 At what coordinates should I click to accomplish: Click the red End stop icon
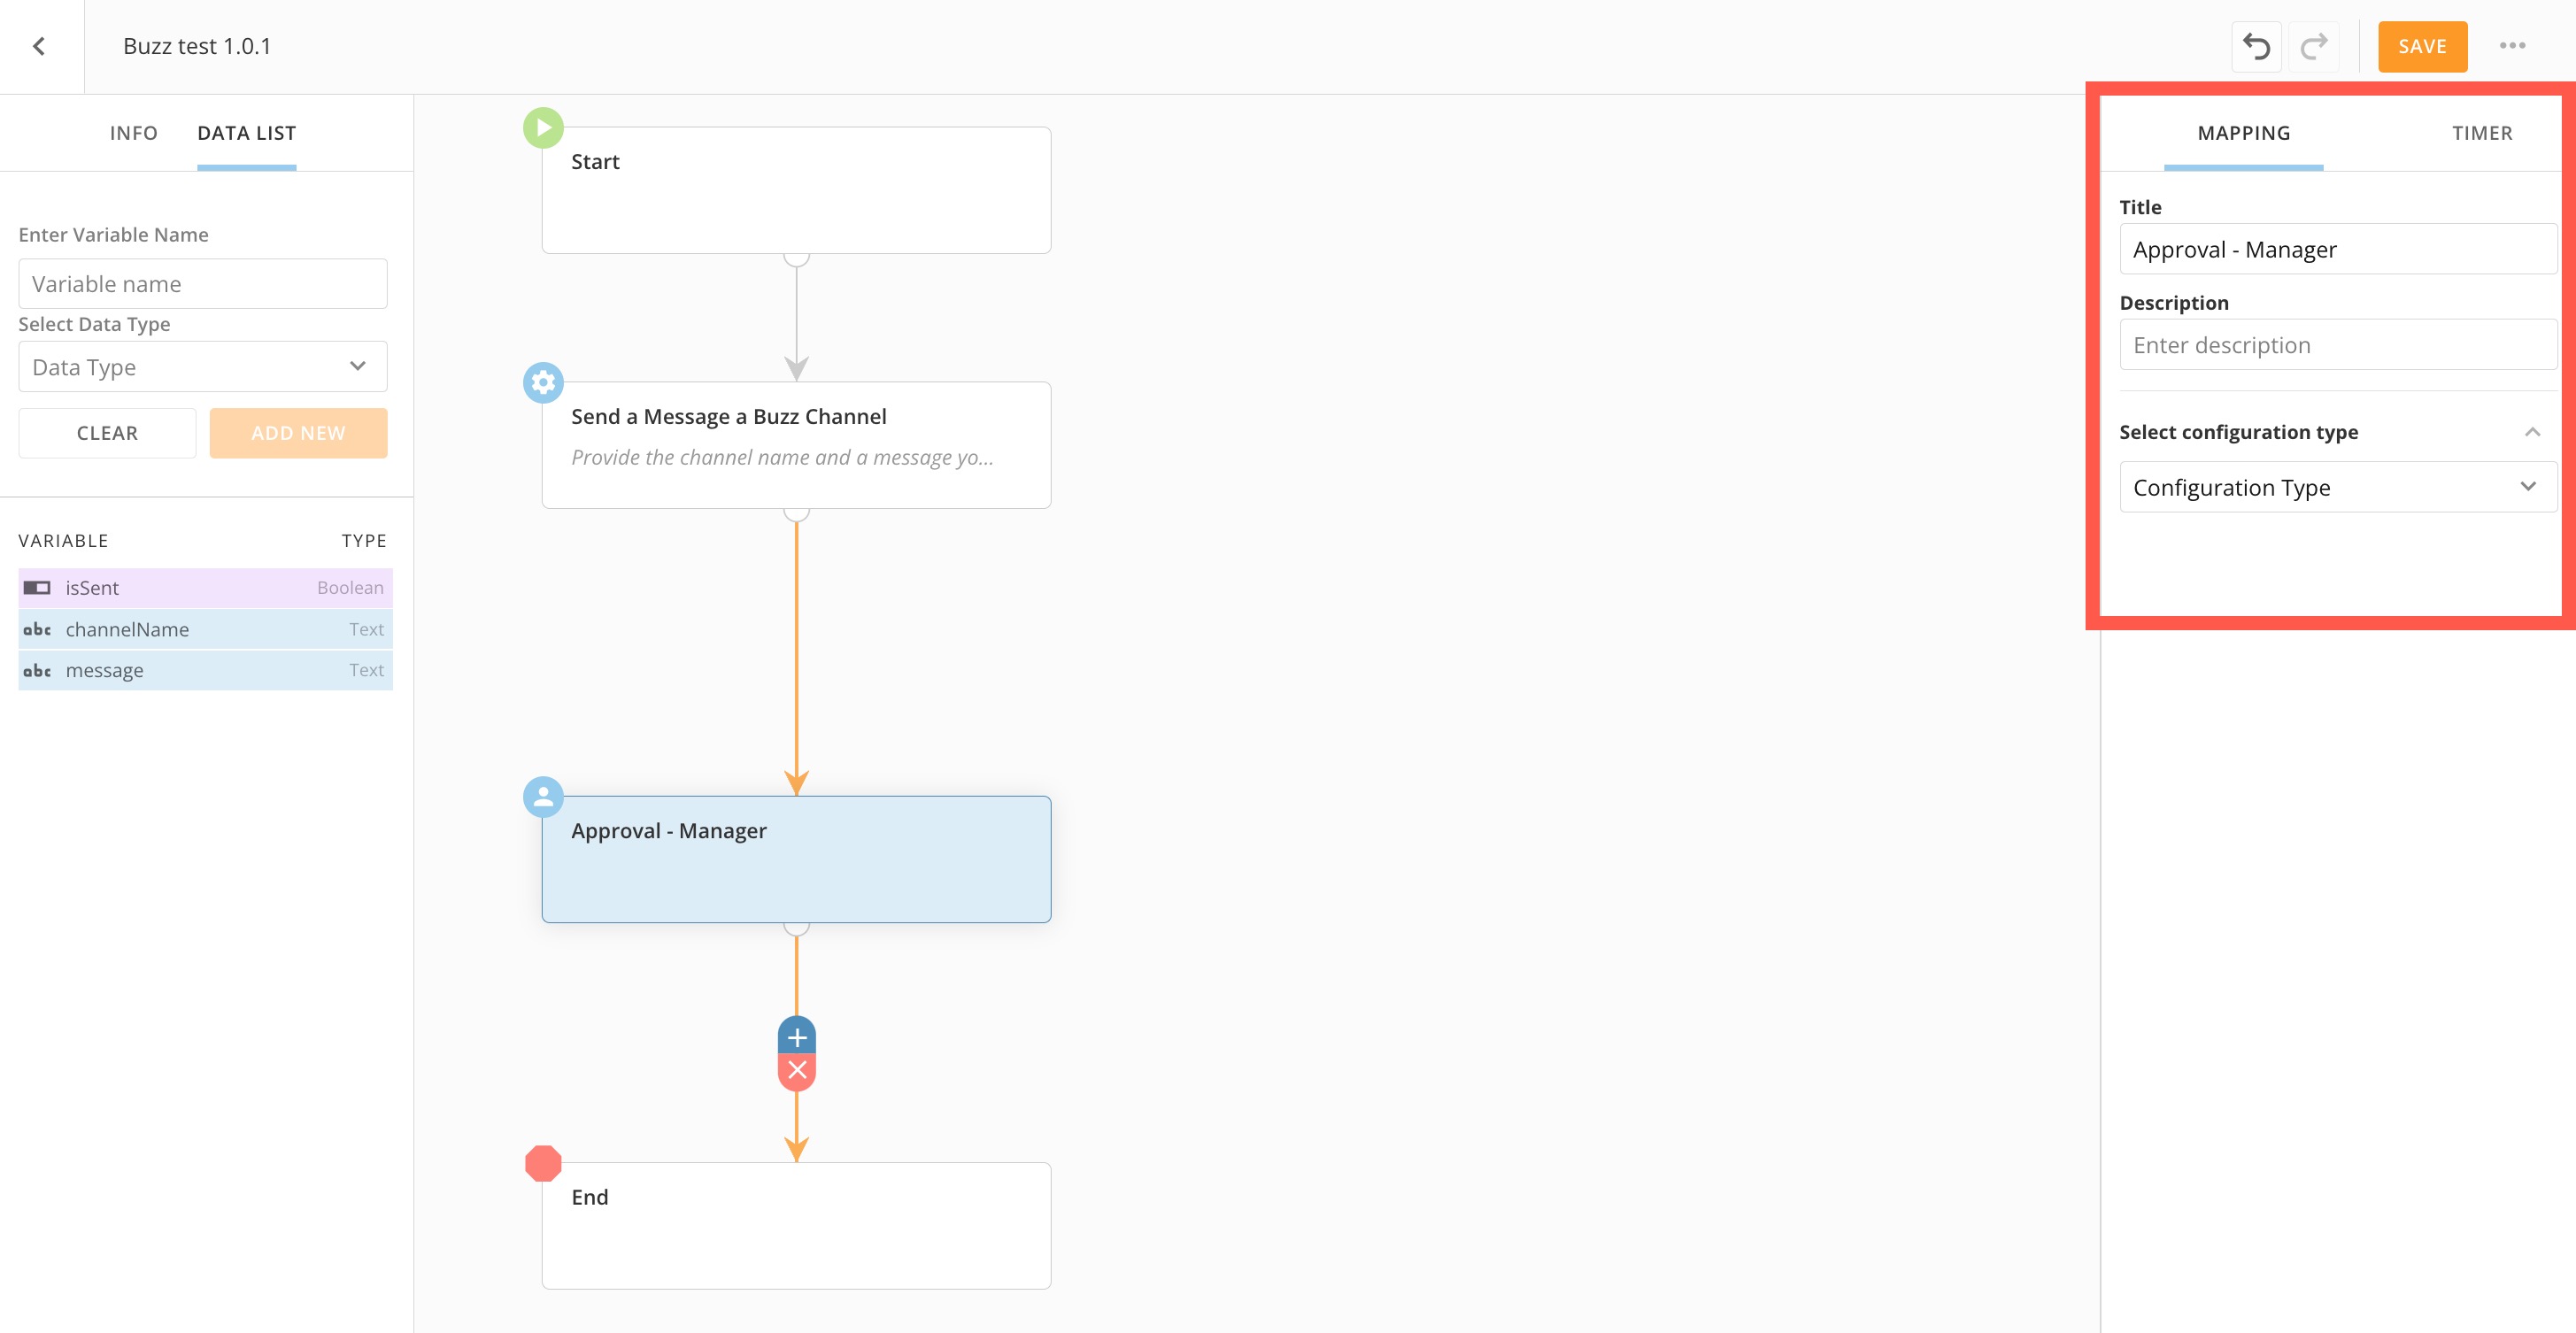coord(543,1163)
